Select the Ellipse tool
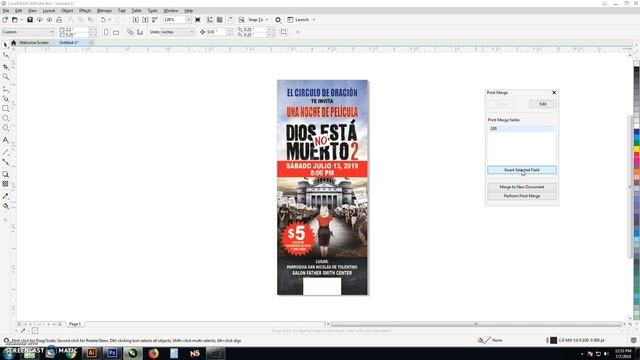 (x=6, y=118)
